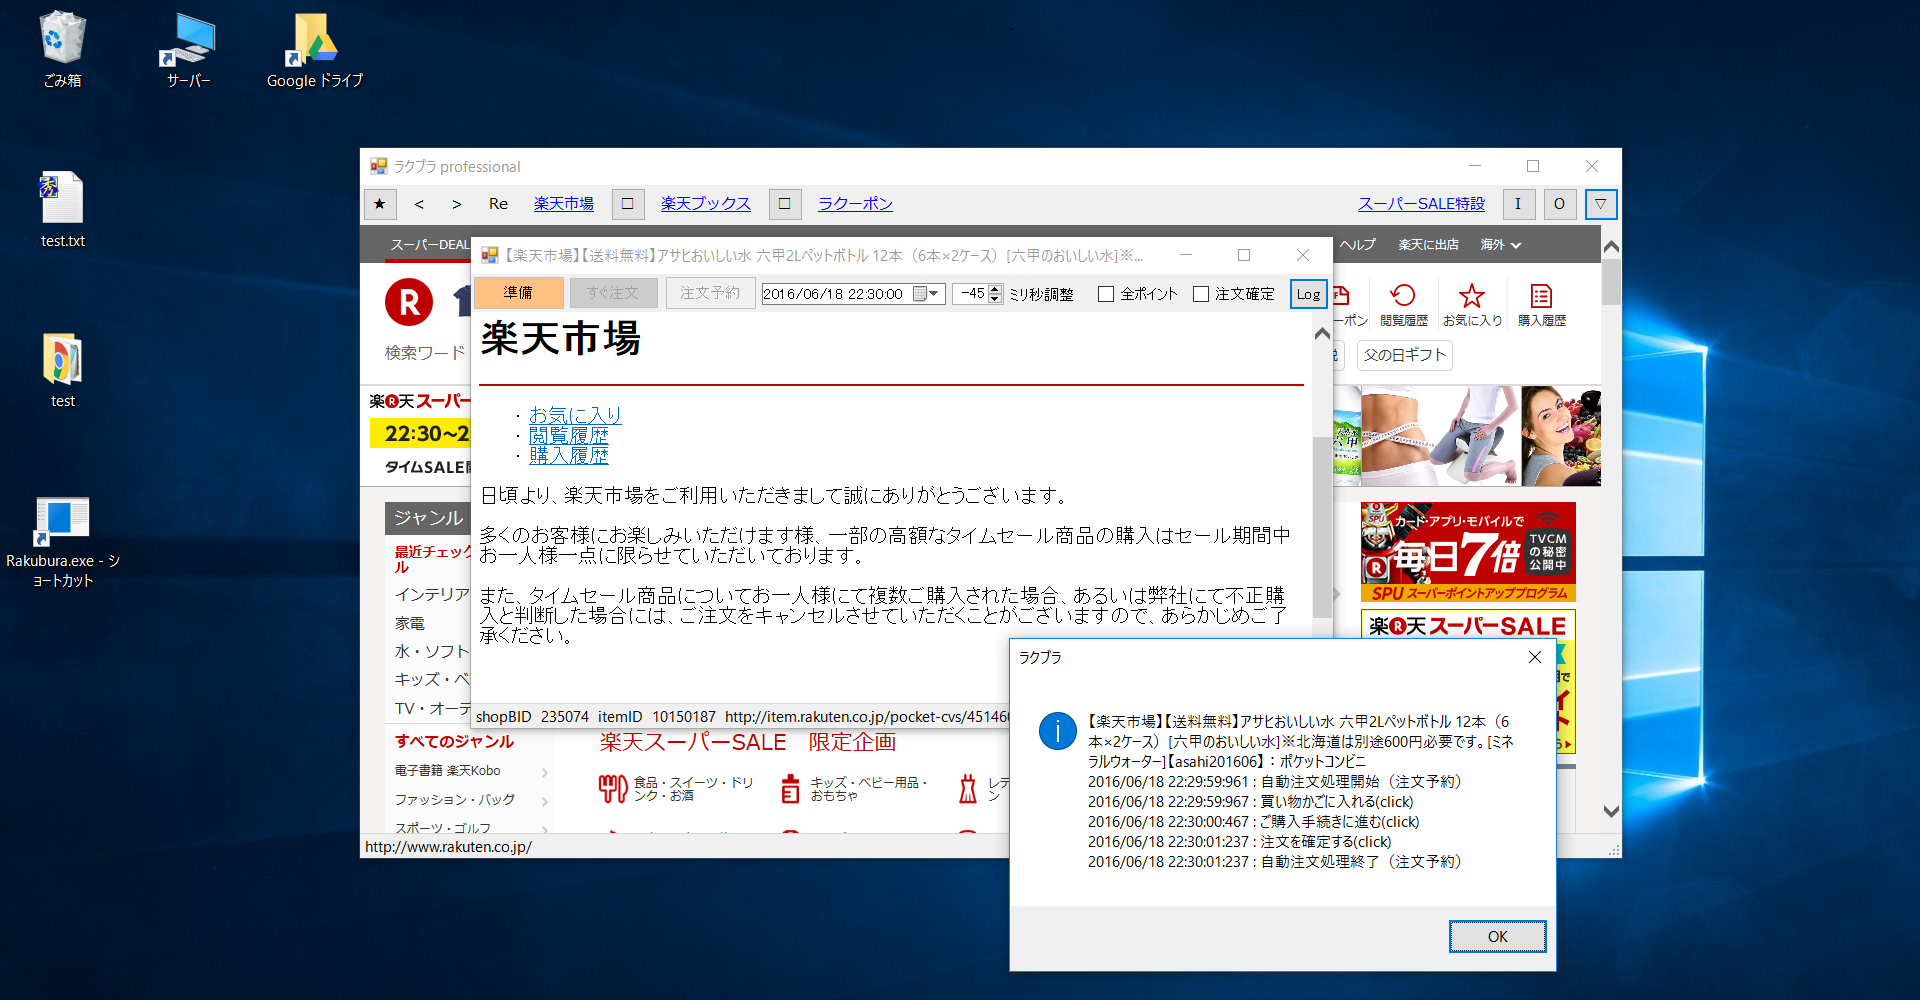
Task: Reload the page with Re button
Action: coord(498,204)
